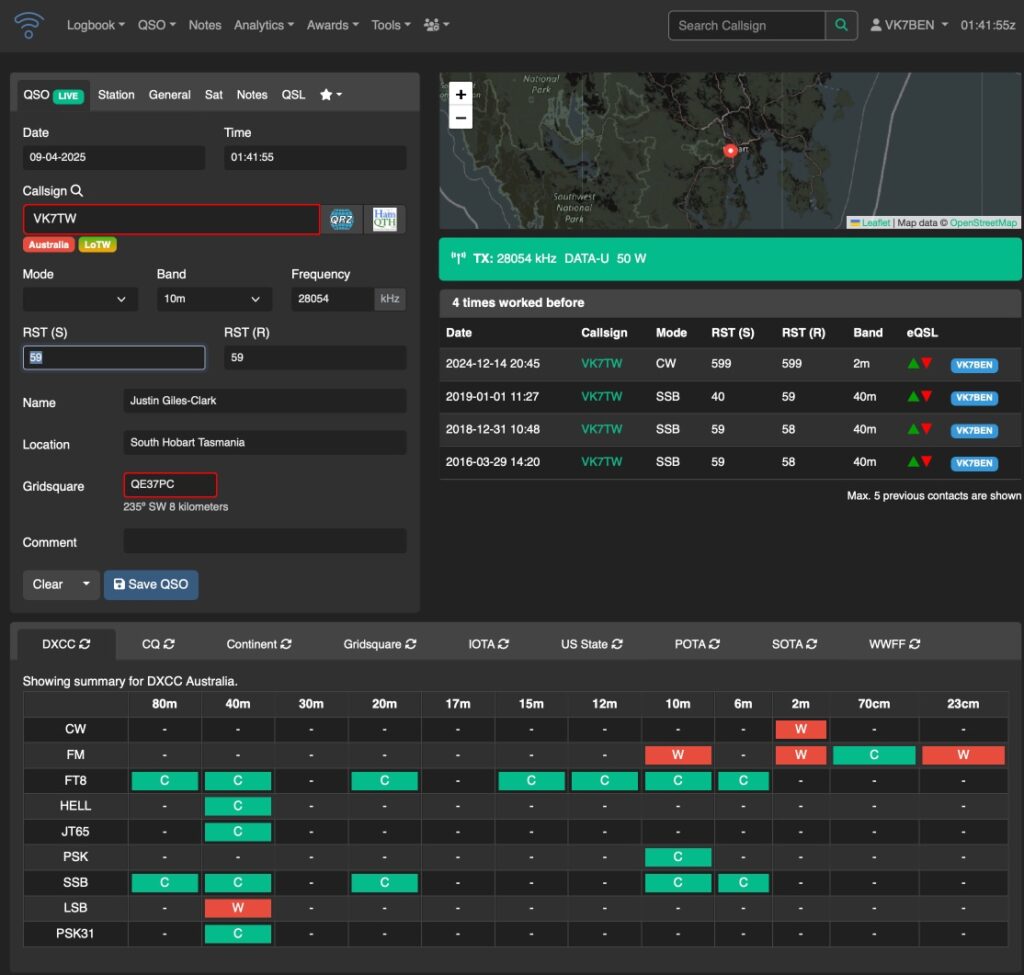The height and width of the screenshot is (975, 1024).
Task: Open VK7TW link from 2024-12-14 contact
Action: [601, 364]
